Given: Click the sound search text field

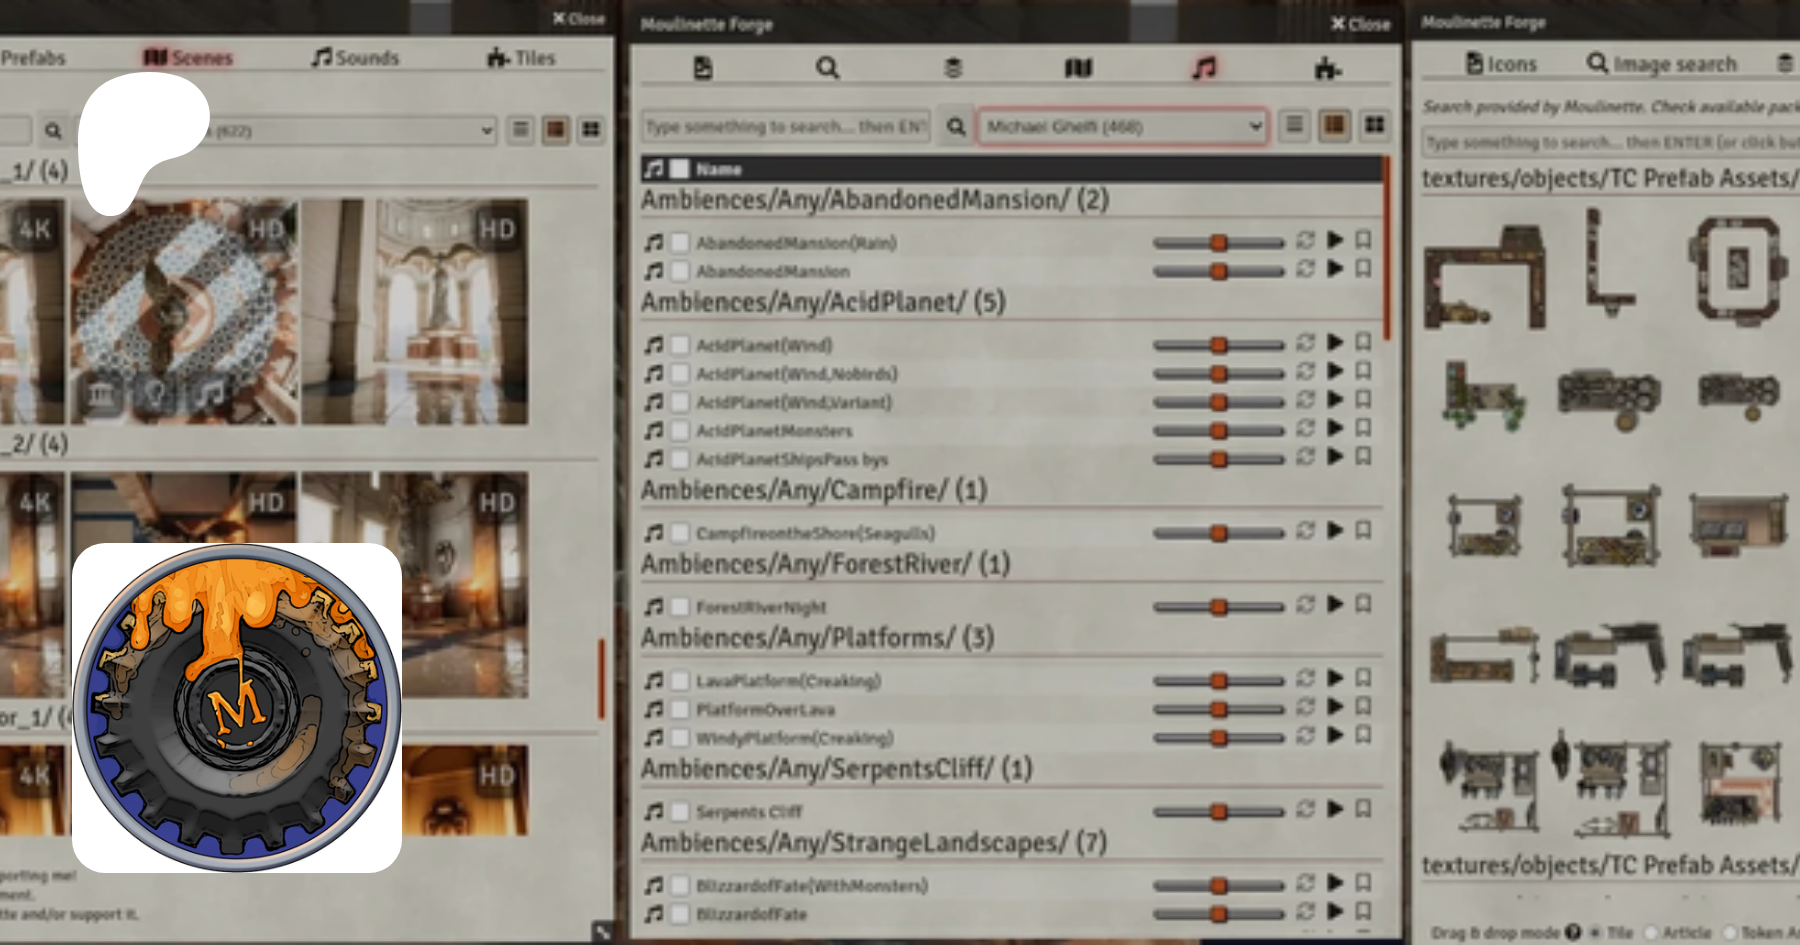Looking at the screenshot, I should [x=786, y=127].
